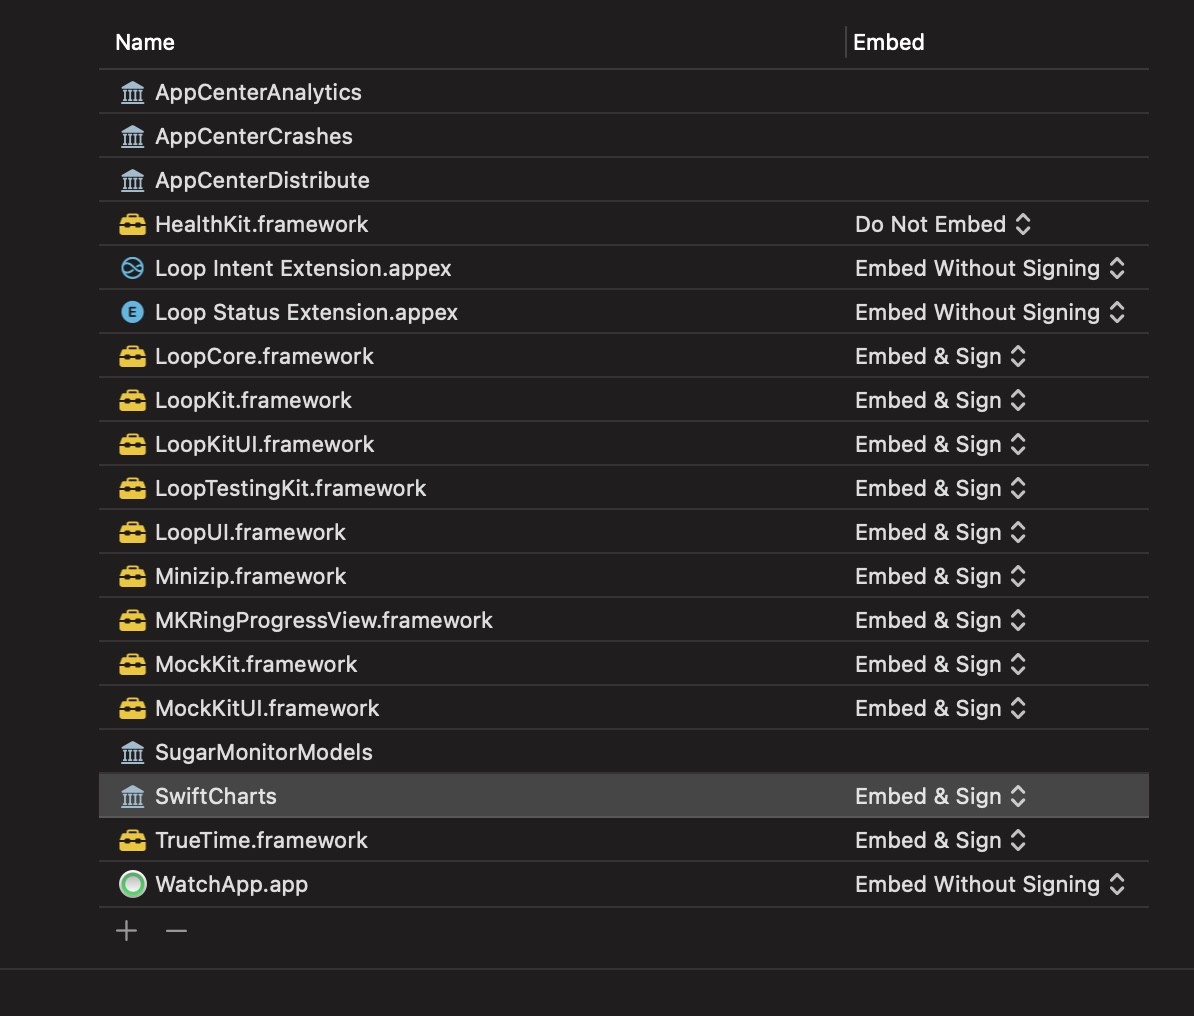
Task: Select the SugarMonitorModels name text
Action: [x=264, y=753]
